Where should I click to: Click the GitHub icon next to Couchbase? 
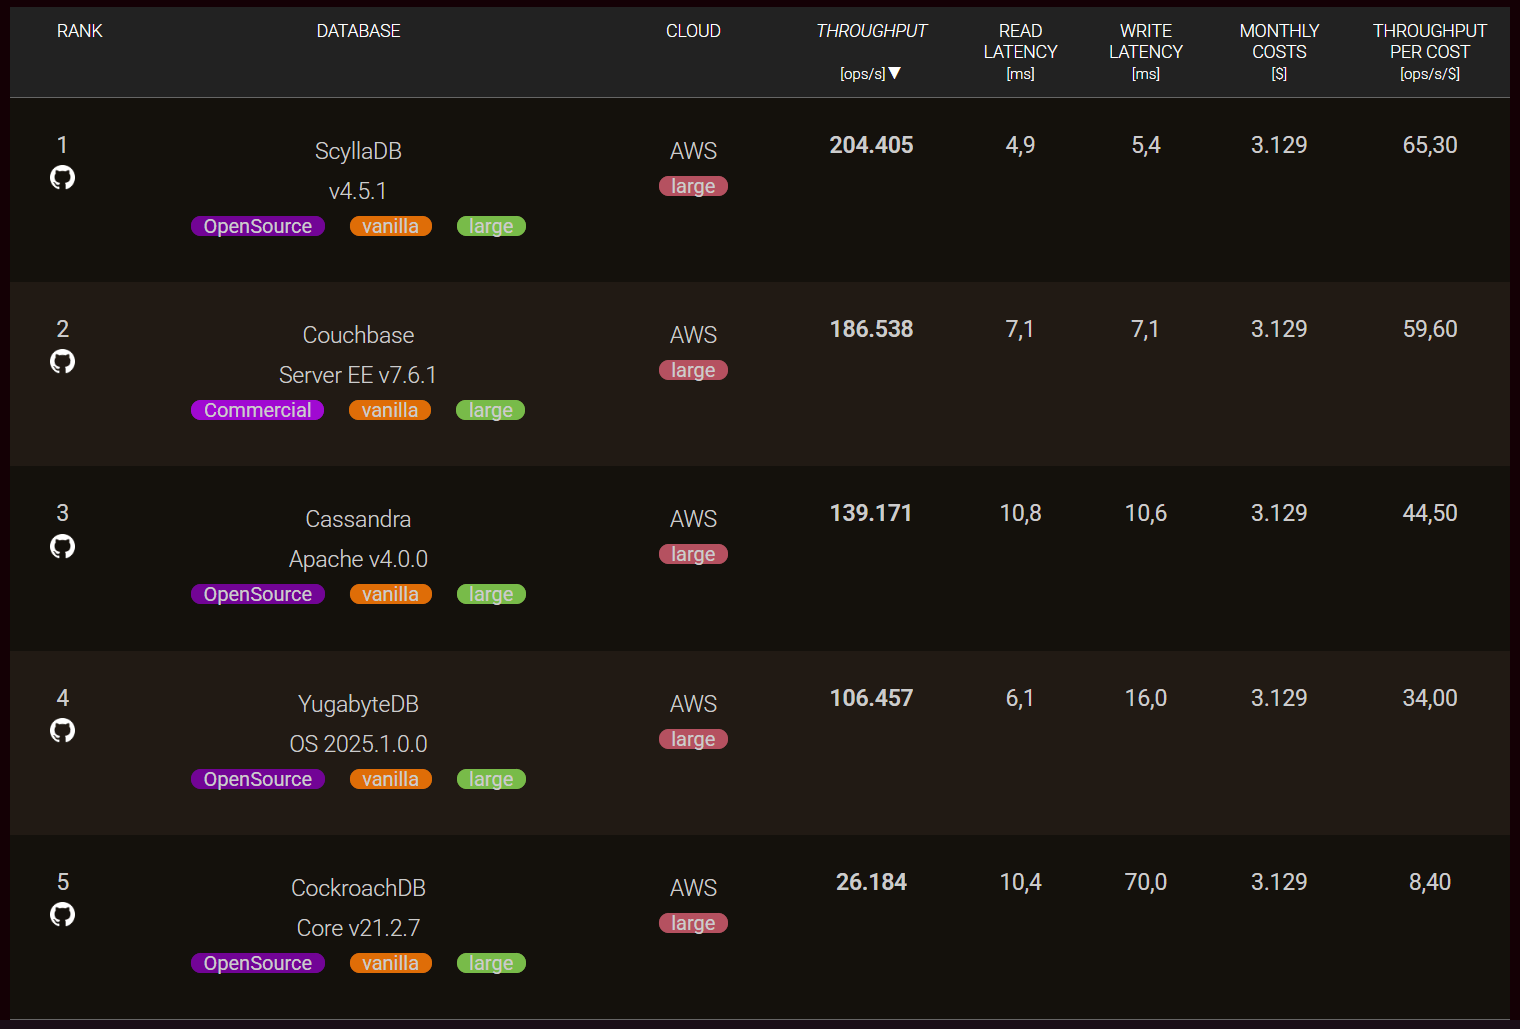[62, 361]
